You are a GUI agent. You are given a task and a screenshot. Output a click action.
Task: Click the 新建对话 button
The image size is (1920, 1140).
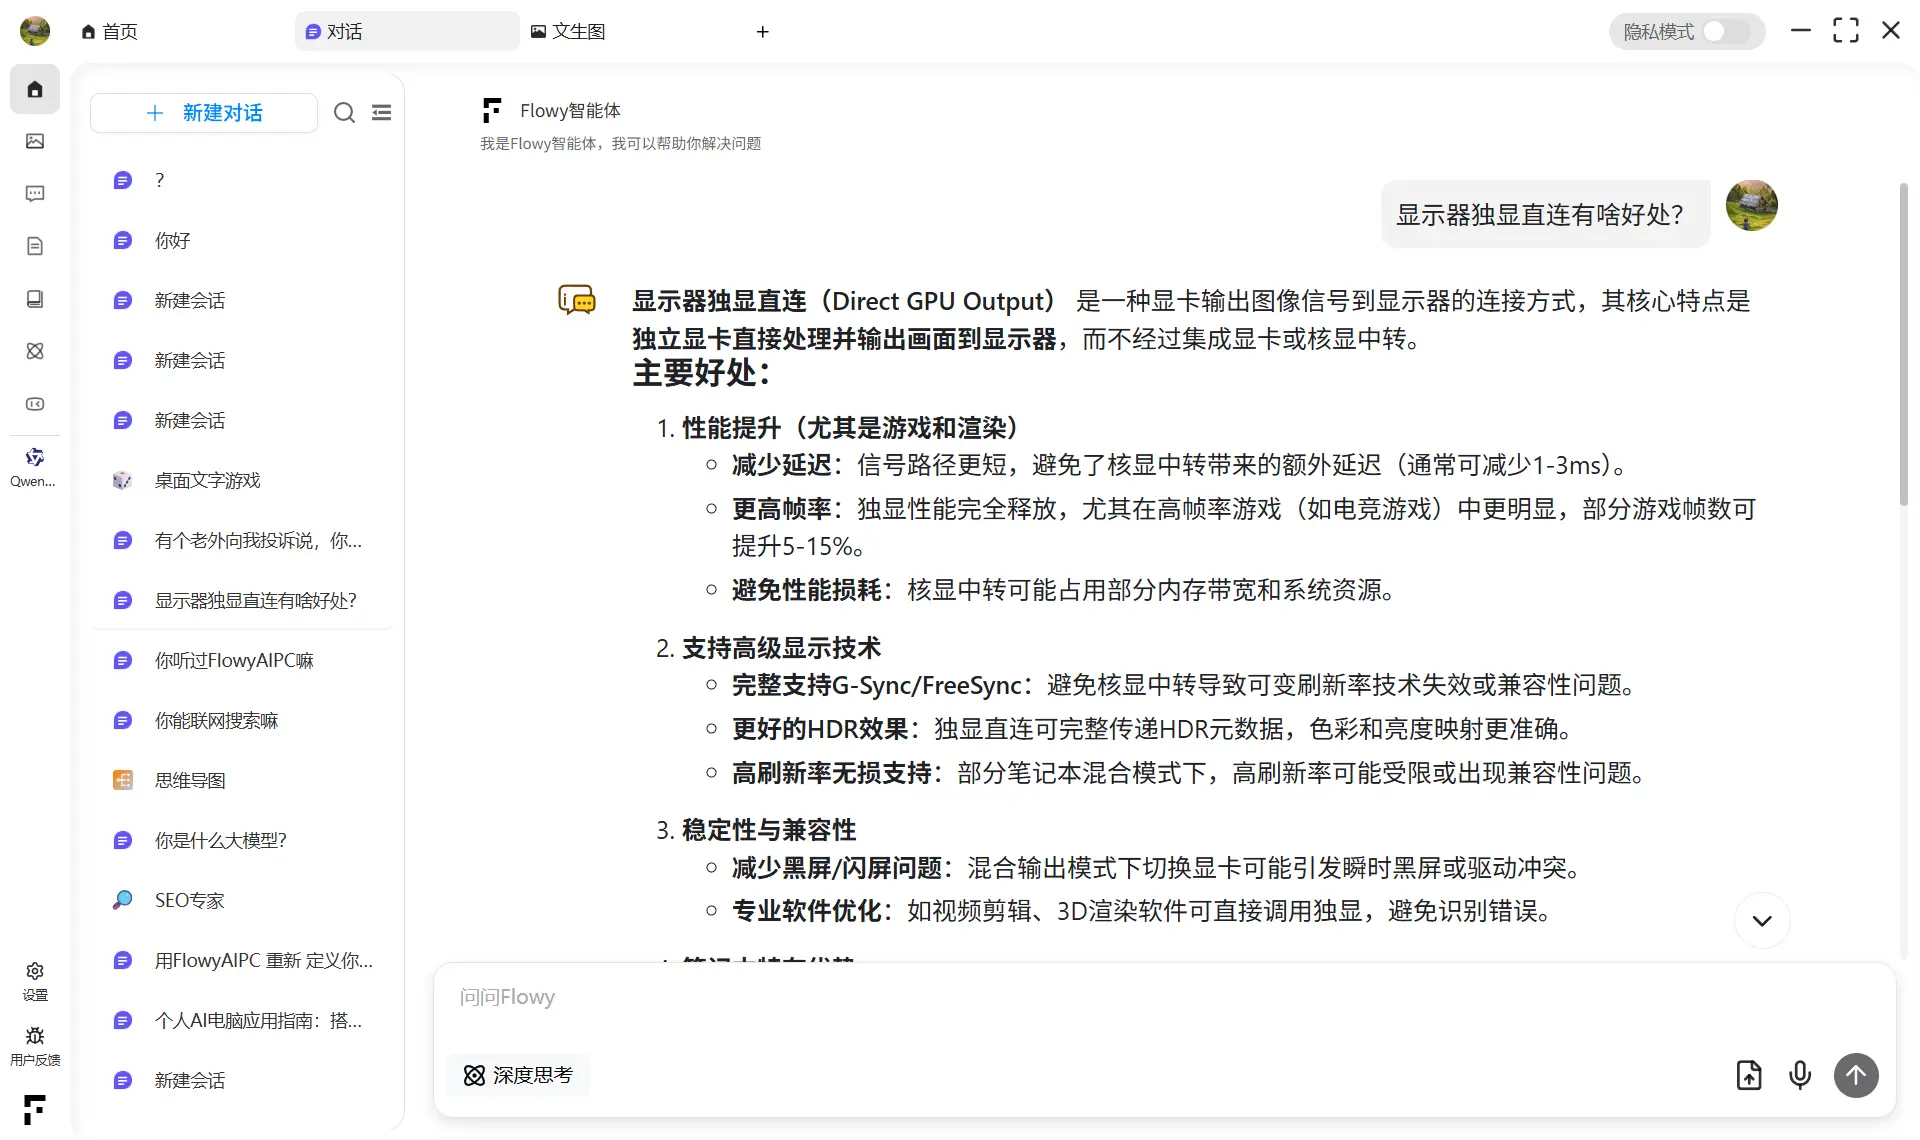tap(204, 113)
